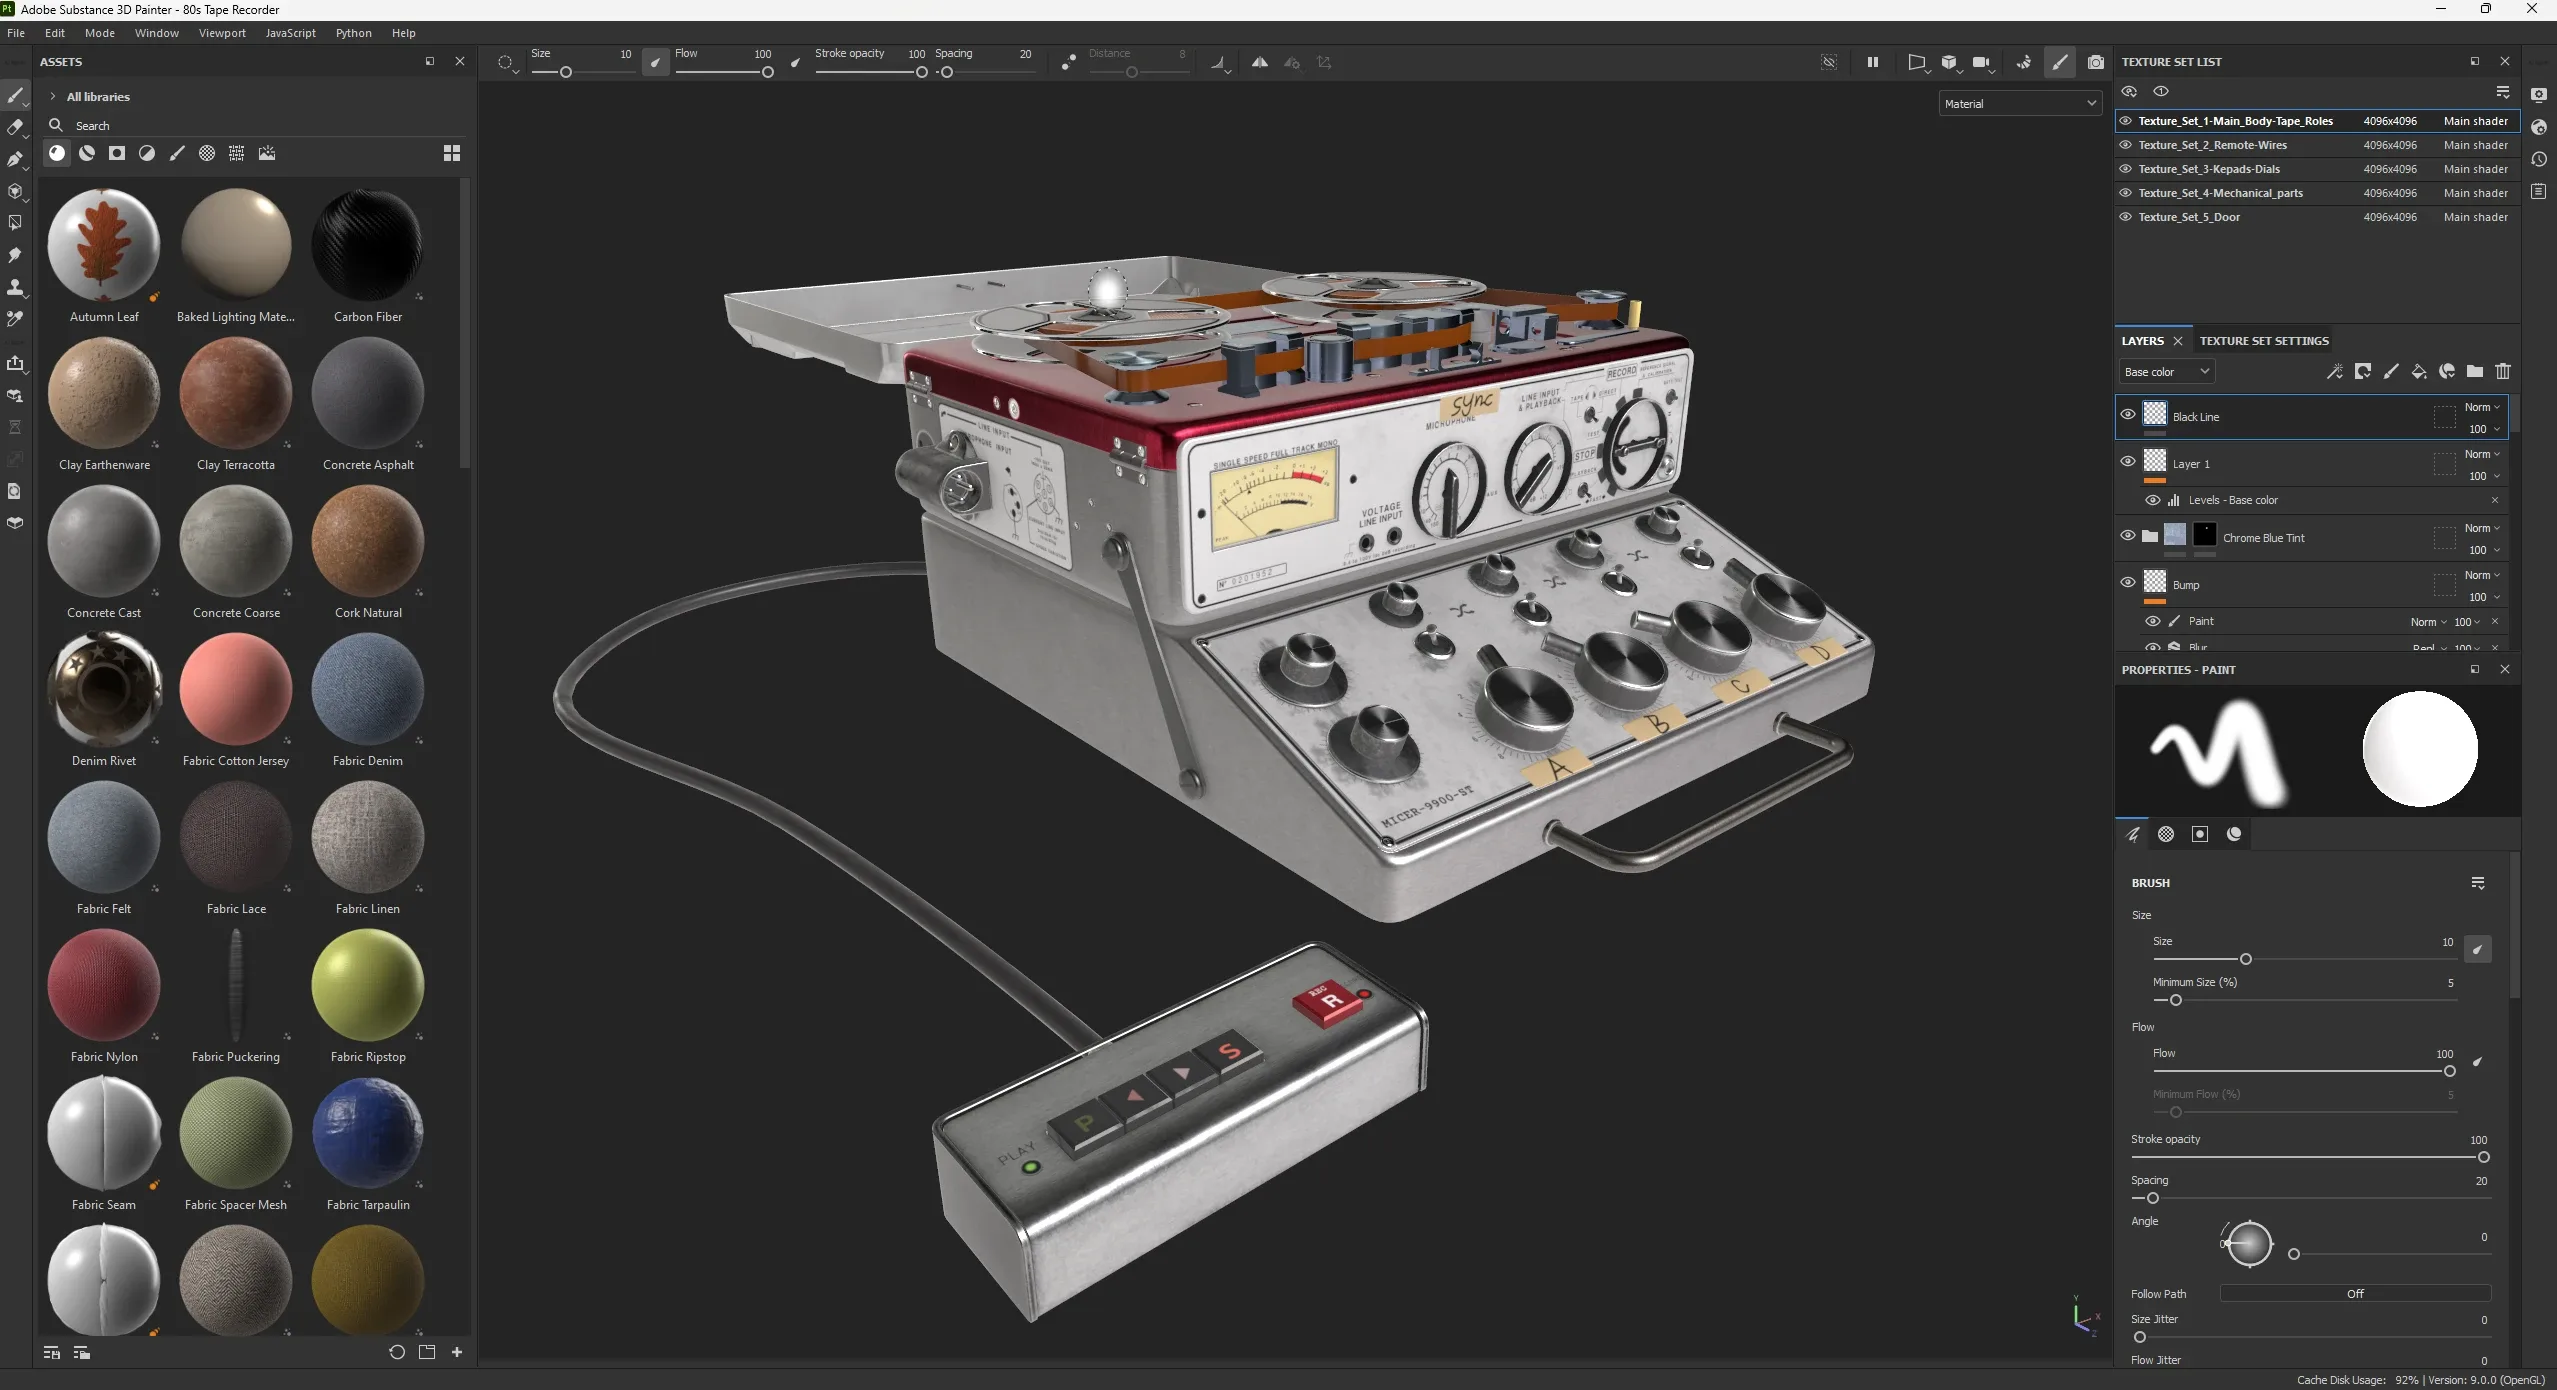Select the Smudge tool

[x=16, y=255]
